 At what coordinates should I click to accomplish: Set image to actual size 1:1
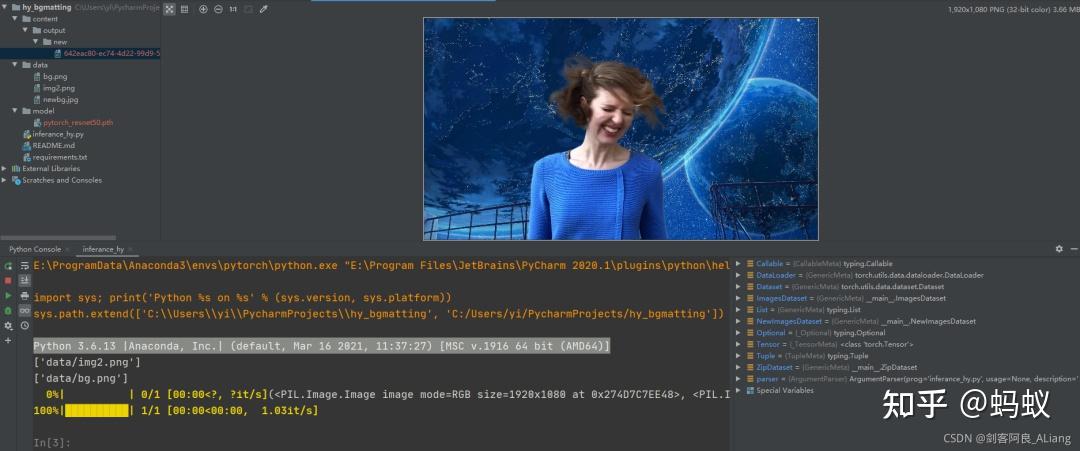point(233,9)
